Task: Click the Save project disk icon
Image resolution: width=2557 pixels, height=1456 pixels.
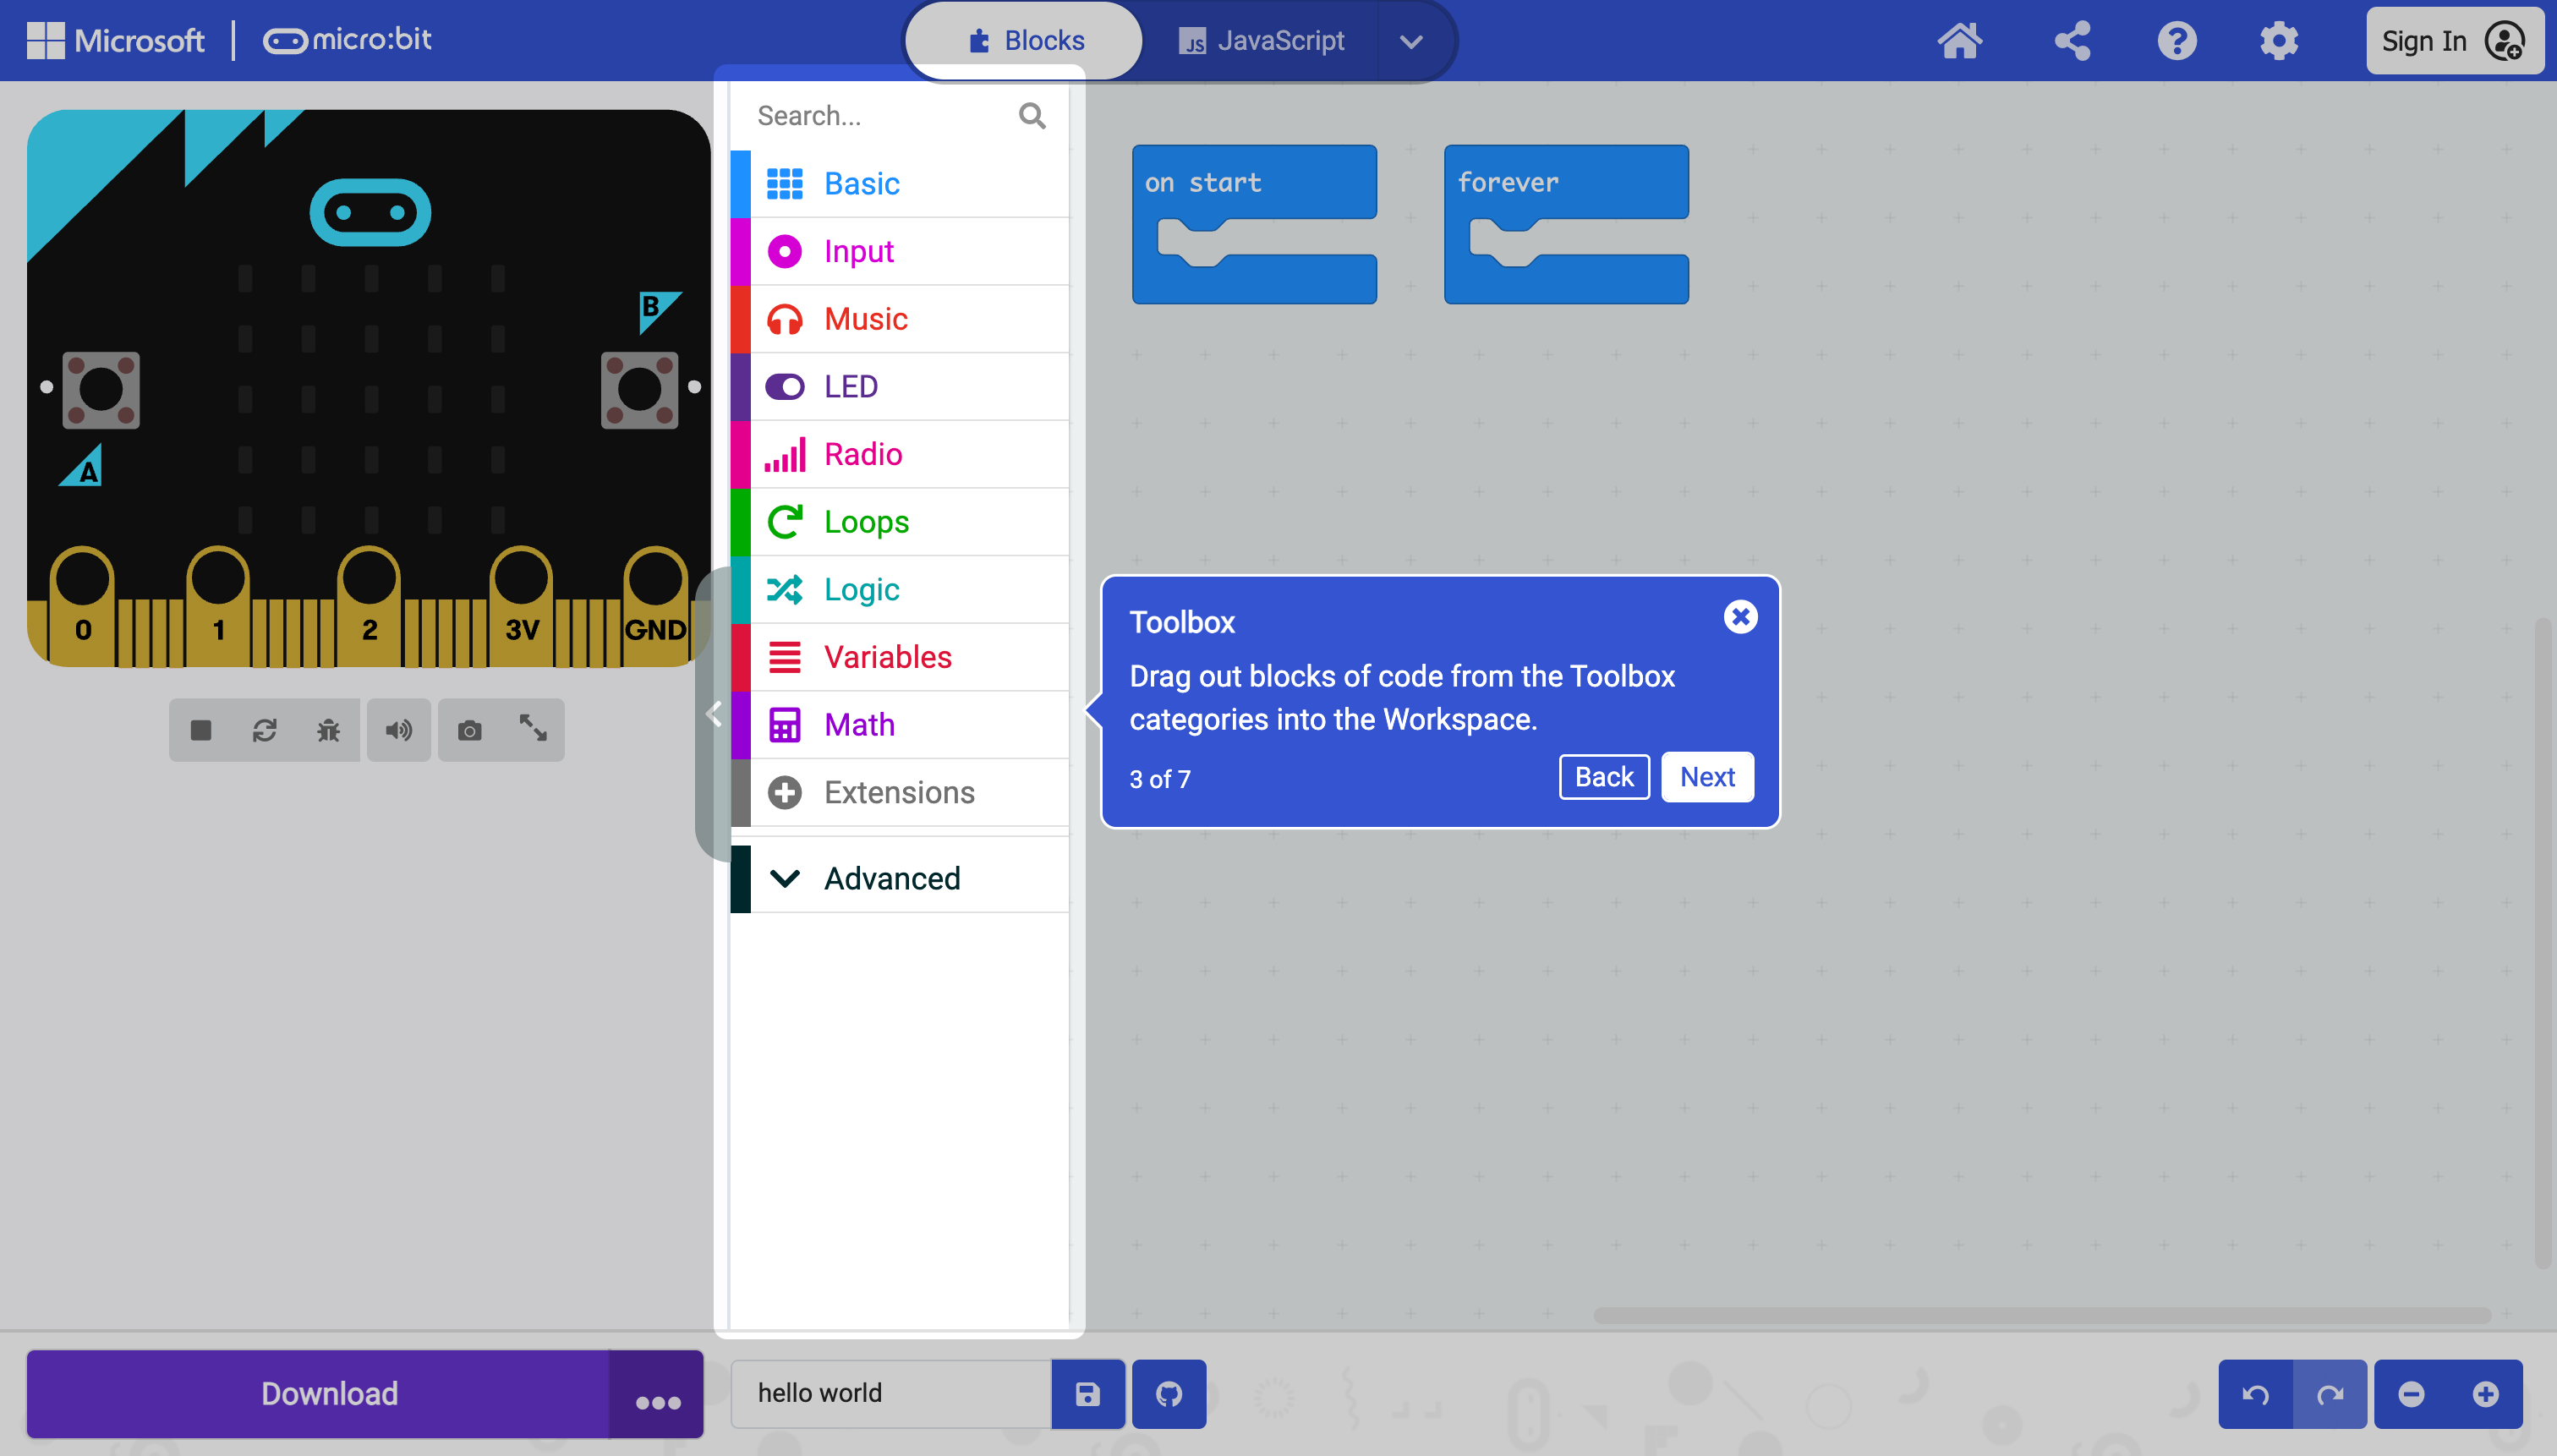Action: (x=1088, y=1393)
